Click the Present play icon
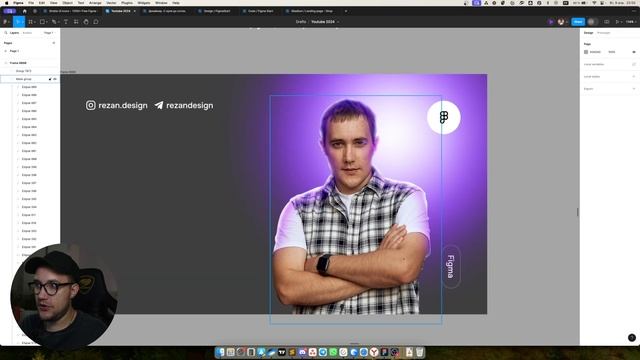The height and width of the screenshot is (360, 640). pyautogui.click(x=617, y=22)
